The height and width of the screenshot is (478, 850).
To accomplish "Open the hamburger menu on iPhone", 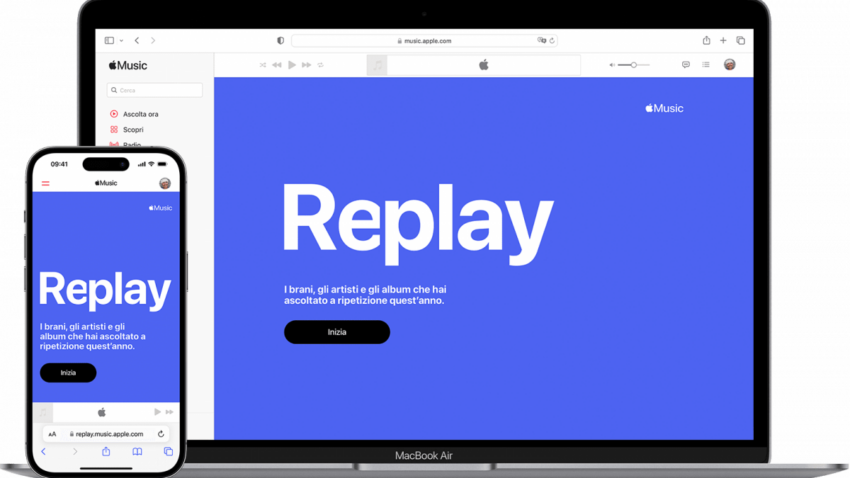I will [x=46, y=184].
